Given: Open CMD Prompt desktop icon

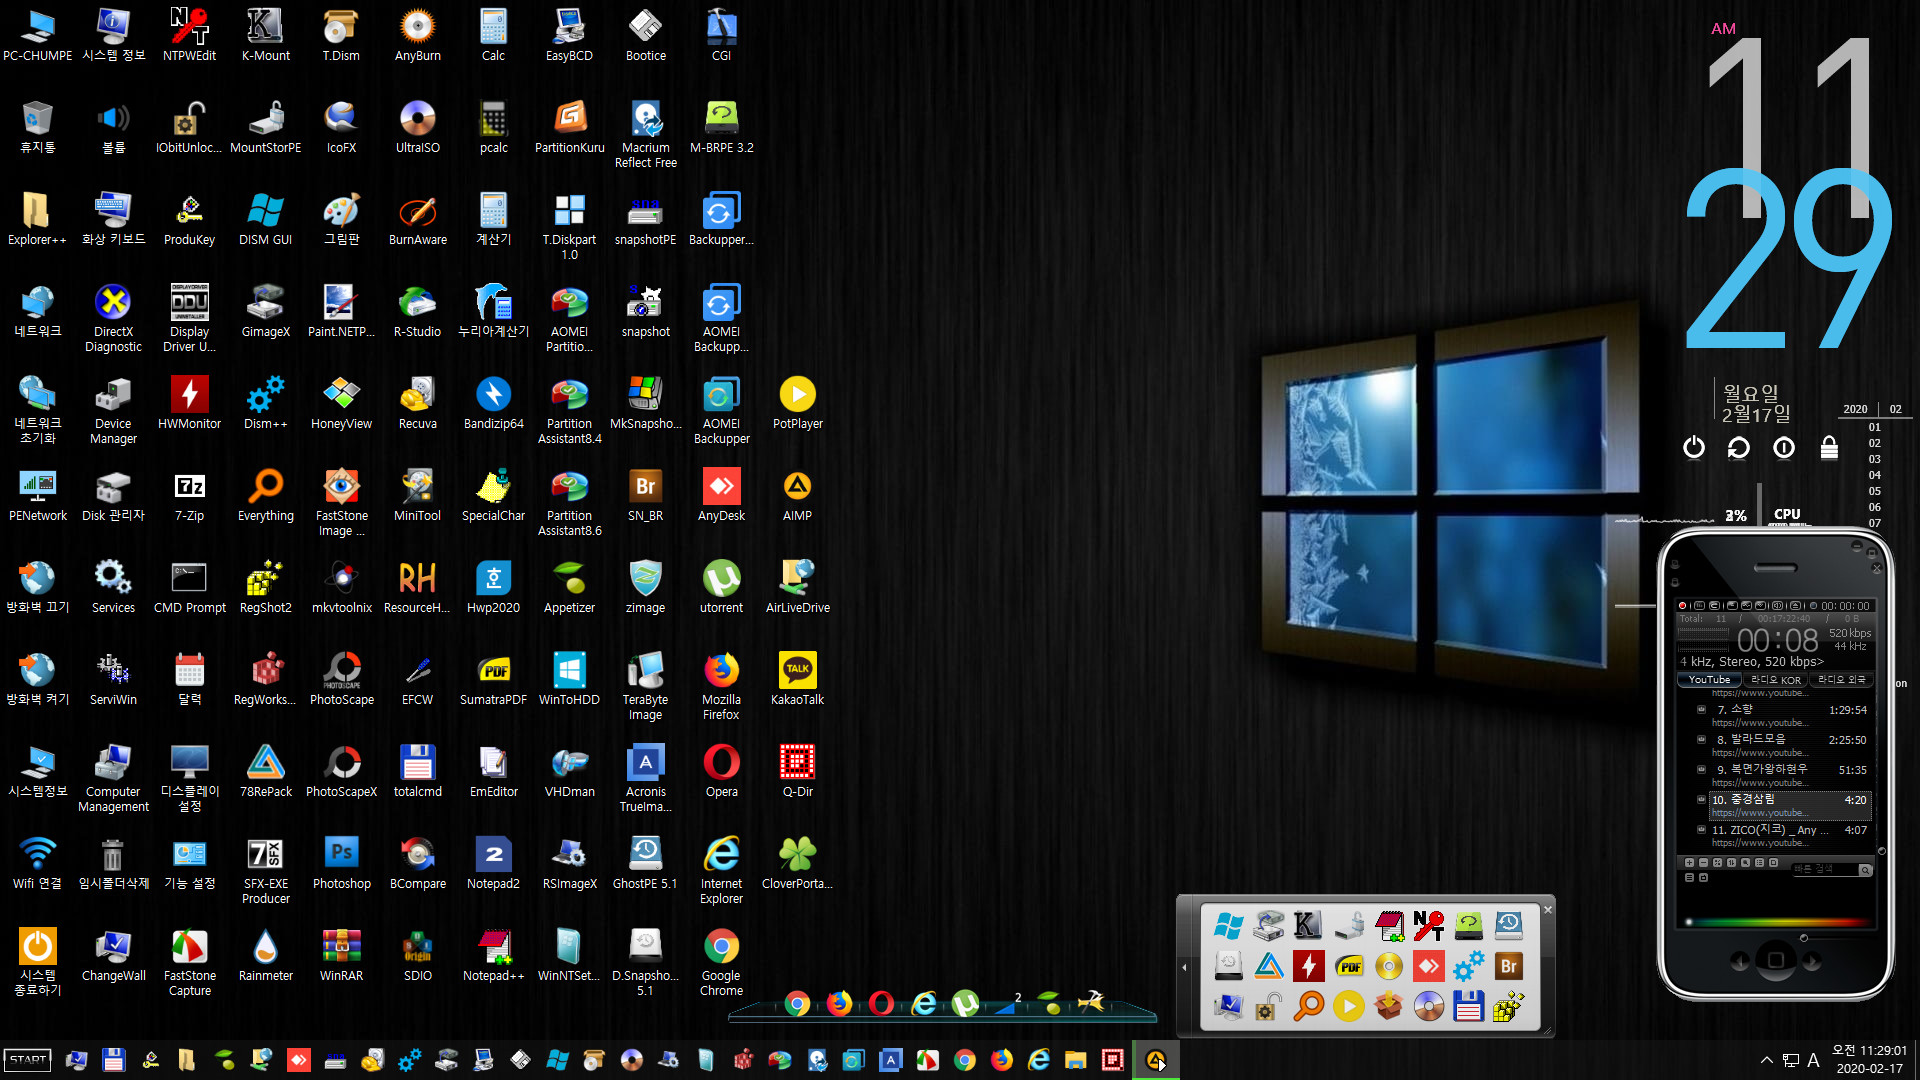Looking at the screenshot, I should click(189, 587).
